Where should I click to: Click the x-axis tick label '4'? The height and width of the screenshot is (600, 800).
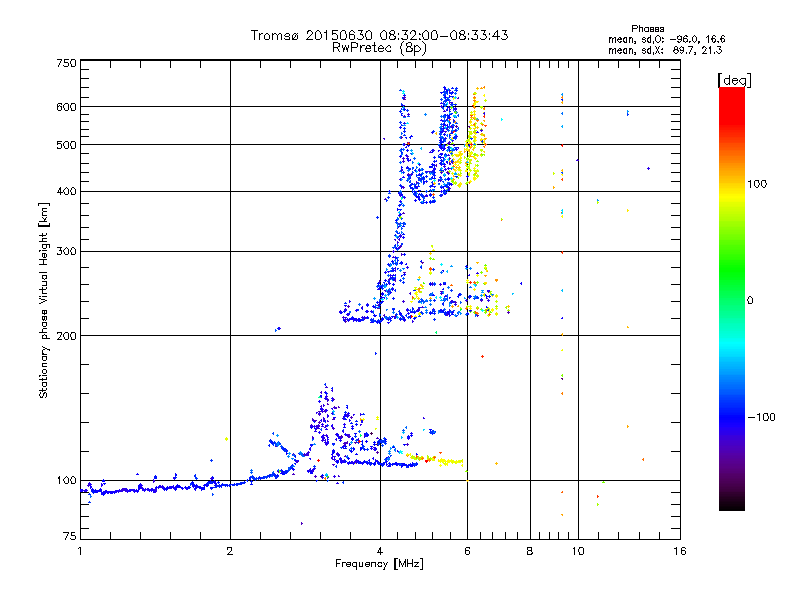tap(380, 551)
